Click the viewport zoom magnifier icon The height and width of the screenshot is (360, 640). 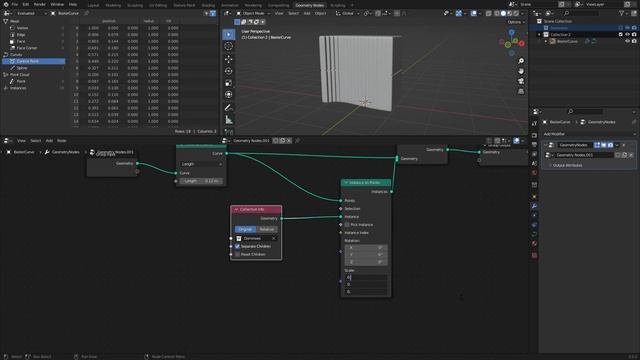coord(521,61)
